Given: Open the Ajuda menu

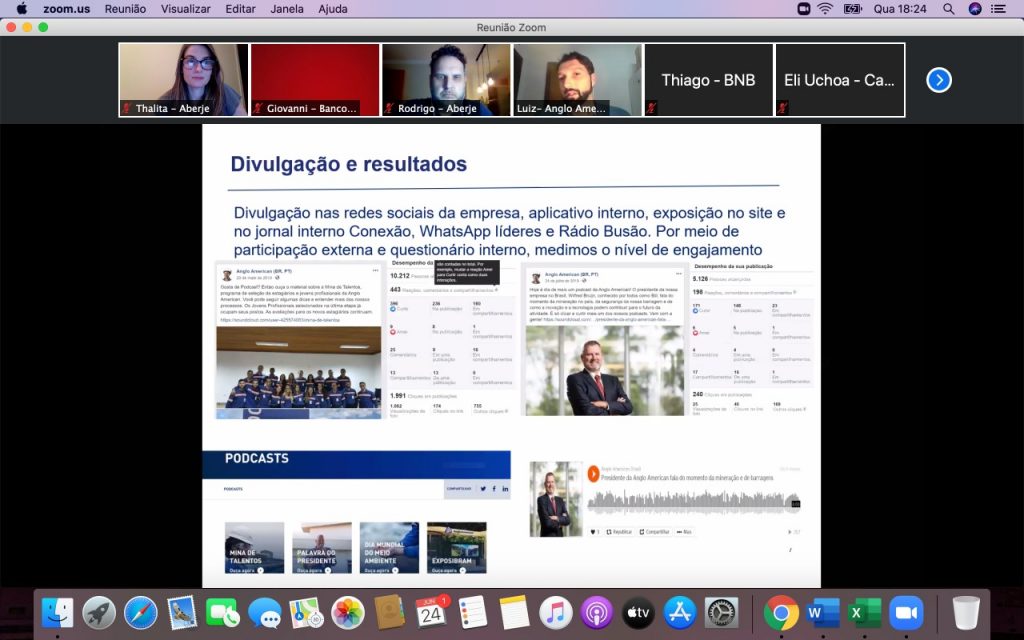Looking at the screenshot, I should tap(334, 9).
